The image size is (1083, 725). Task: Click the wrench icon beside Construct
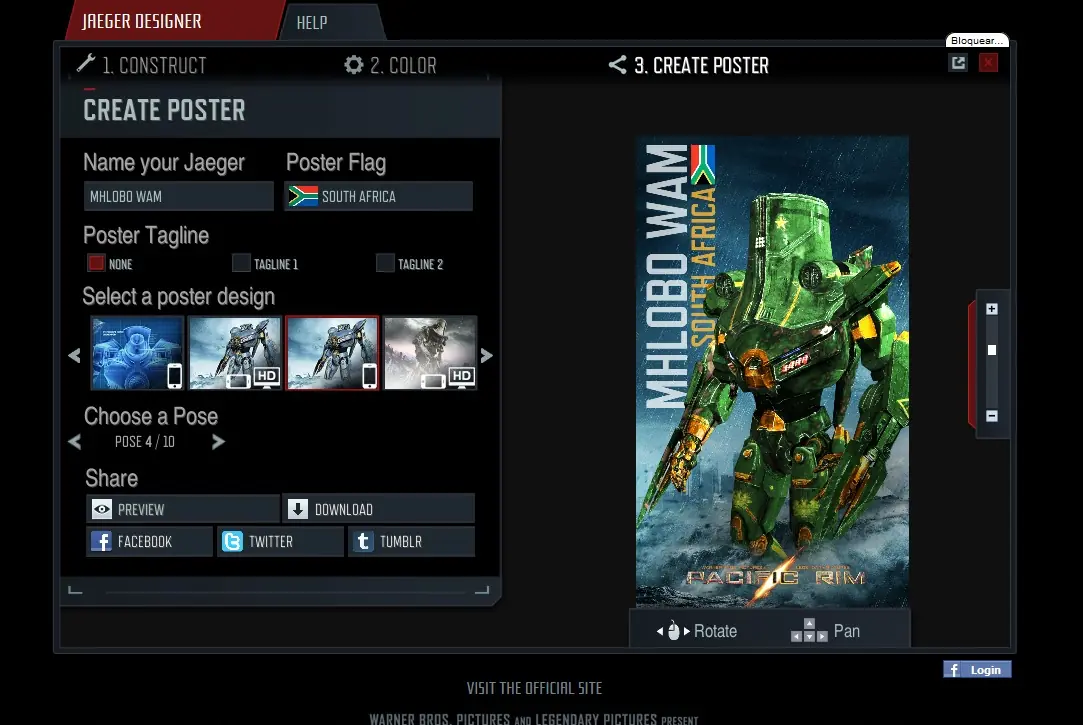tap(86, 64)
